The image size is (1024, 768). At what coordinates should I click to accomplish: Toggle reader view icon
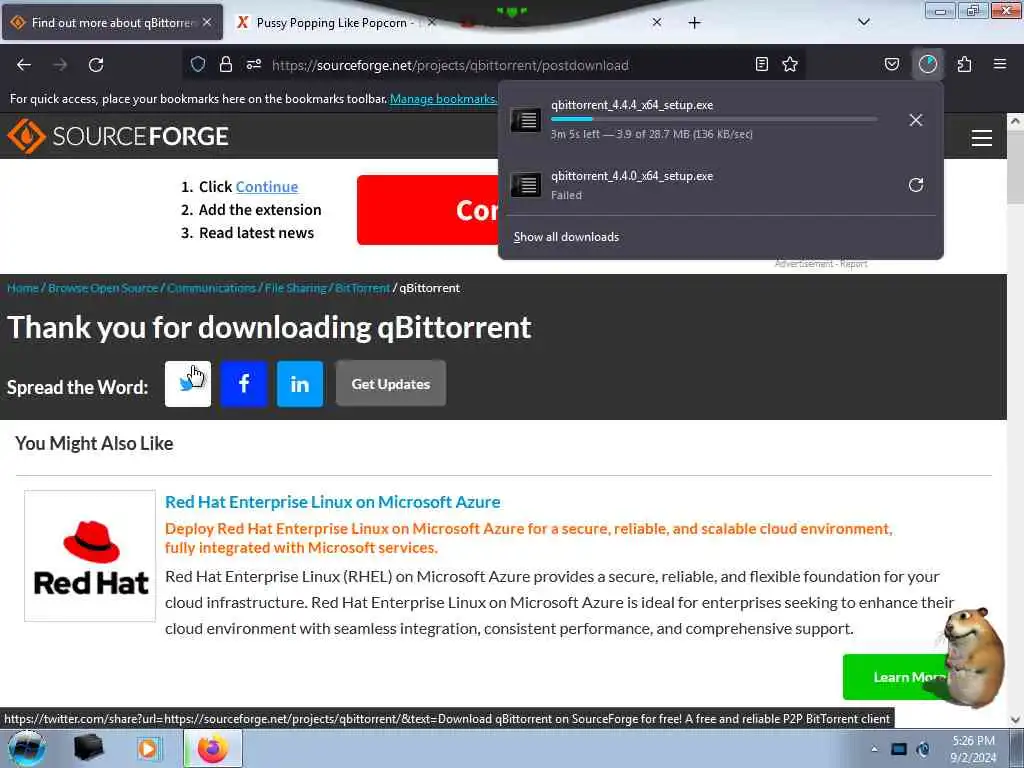761,64
